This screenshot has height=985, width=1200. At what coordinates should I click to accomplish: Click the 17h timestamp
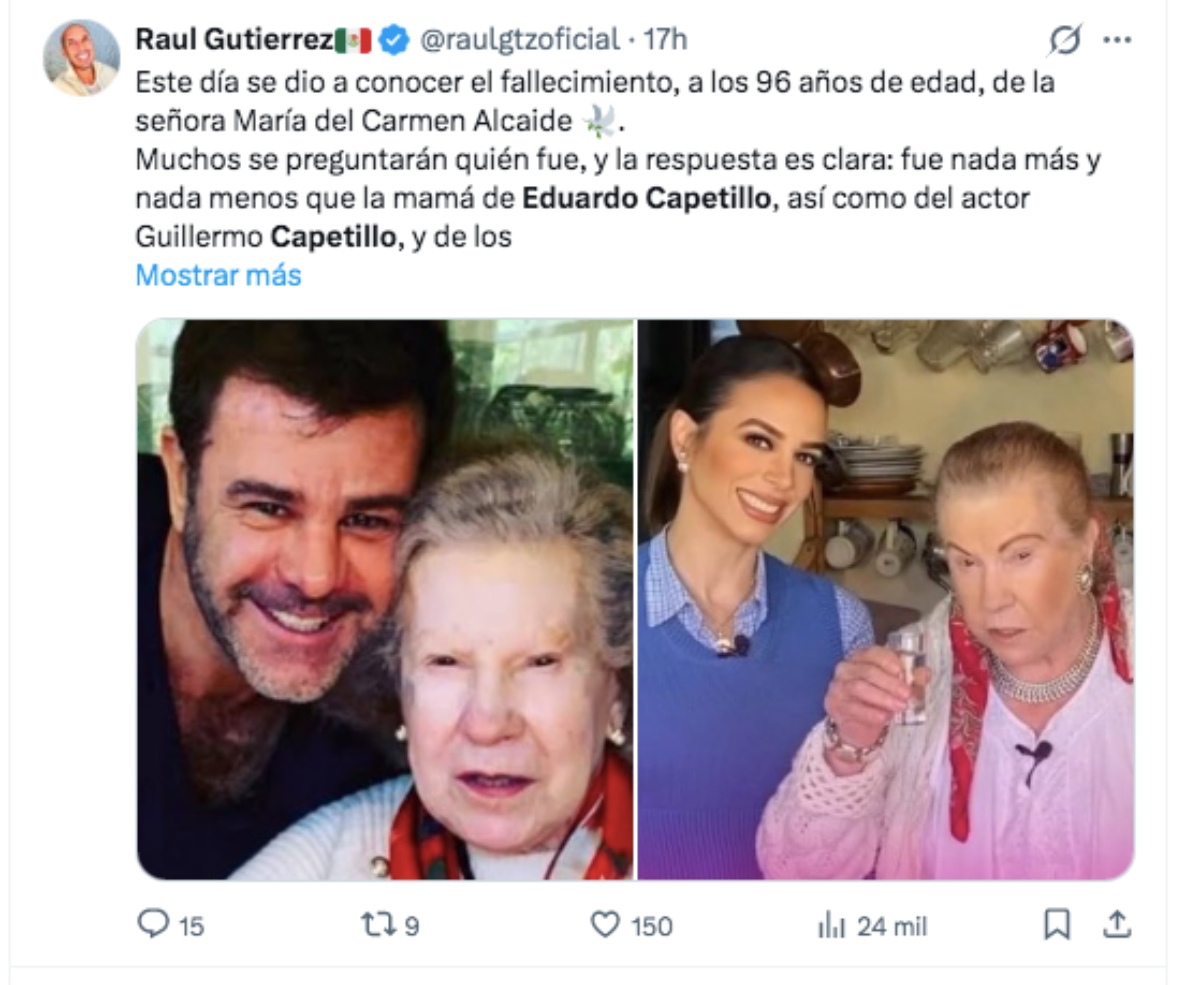click(x=664, y=40)
